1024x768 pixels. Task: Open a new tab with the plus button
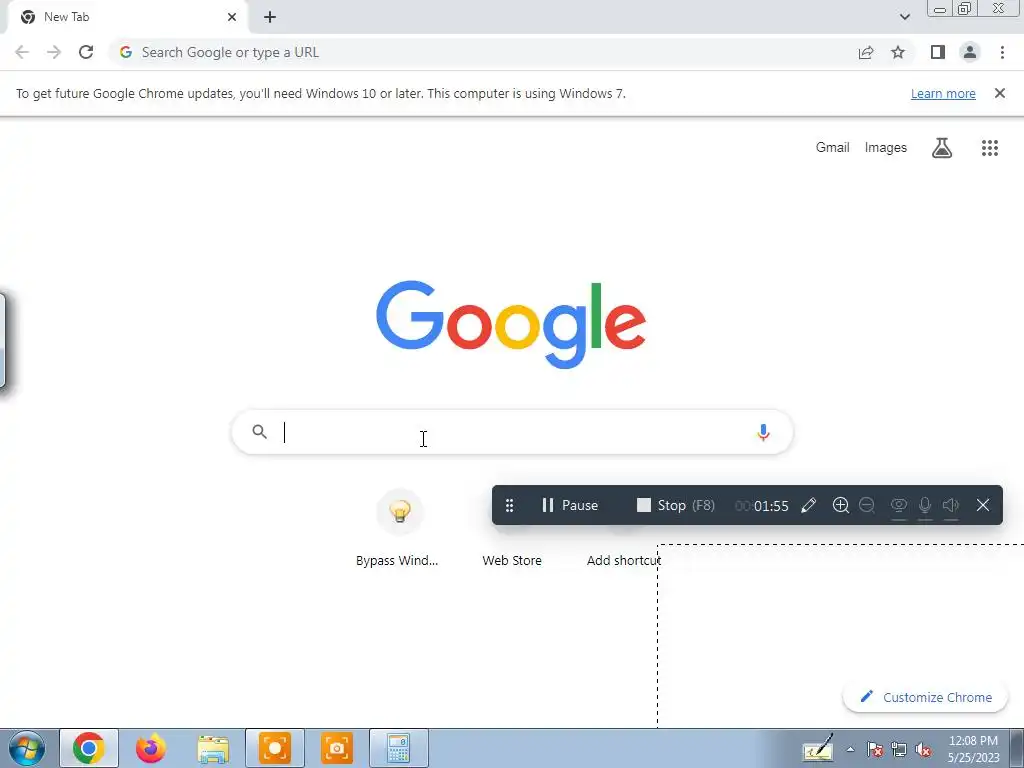270,17
